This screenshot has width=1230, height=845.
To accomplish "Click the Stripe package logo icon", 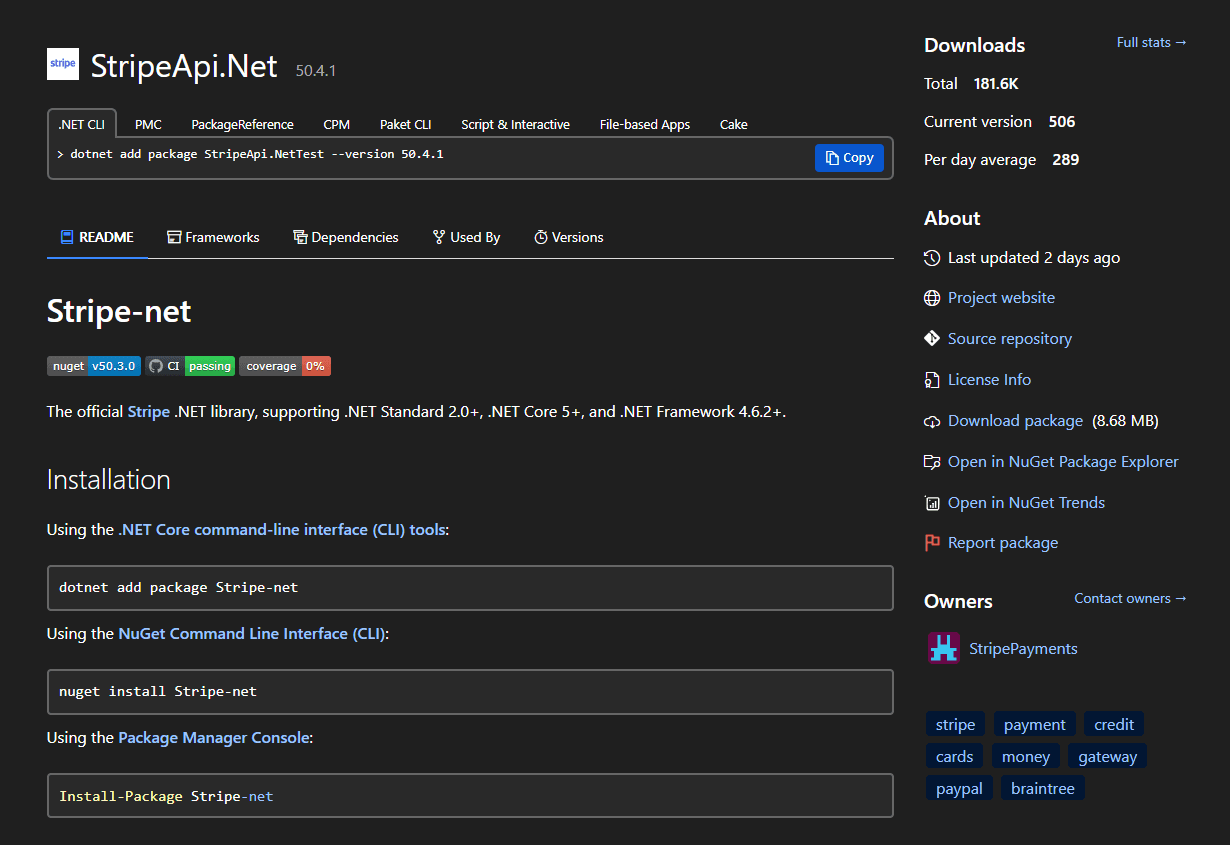I will click(63, 64).
